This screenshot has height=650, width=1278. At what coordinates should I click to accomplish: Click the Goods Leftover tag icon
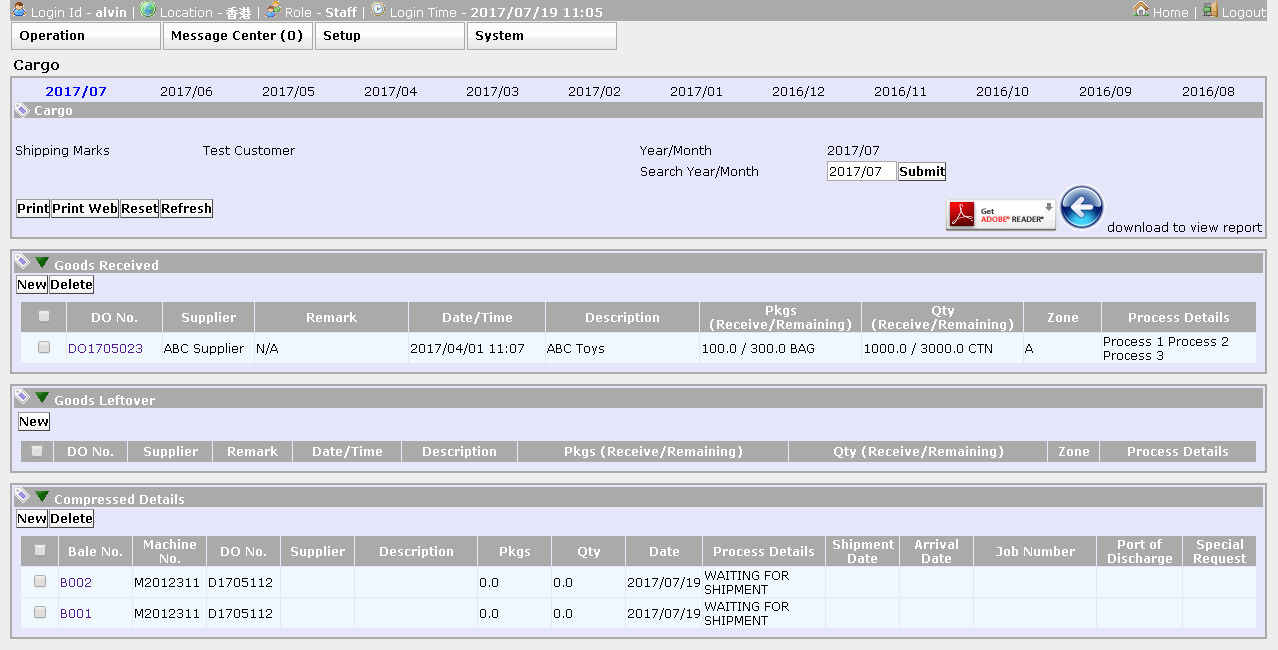(x=23, y=398)
